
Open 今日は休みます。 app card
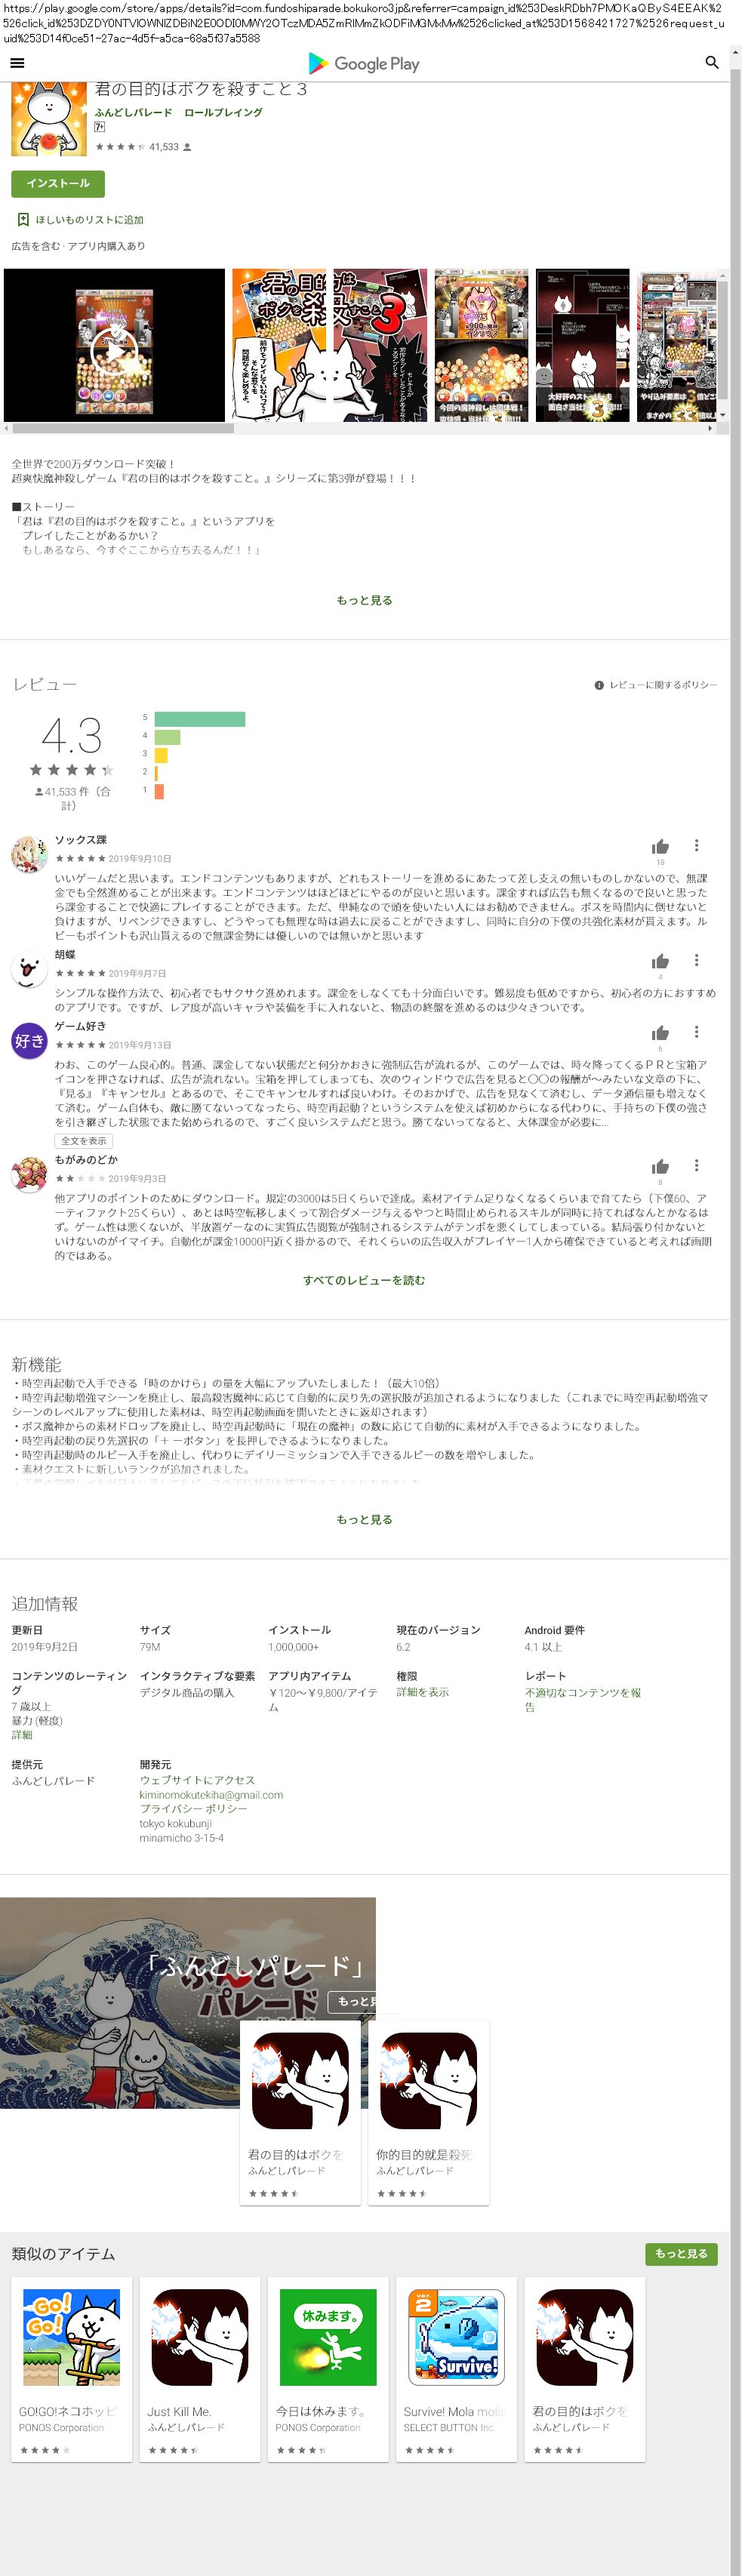point(328,2369)
